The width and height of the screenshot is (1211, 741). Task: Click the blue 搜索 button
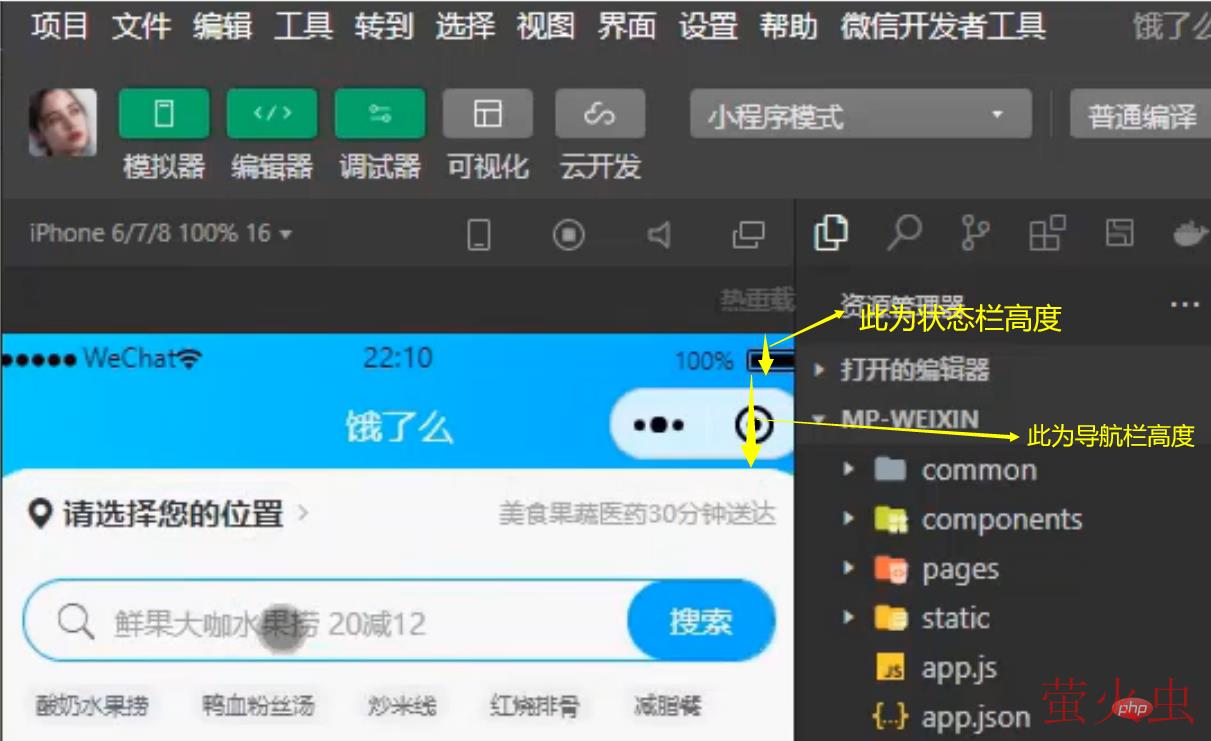(x=701, y=622)
